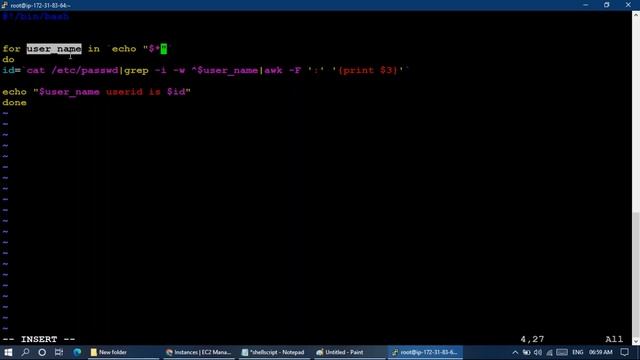Click the #!/bin/bash shebang line

point(36,17)
